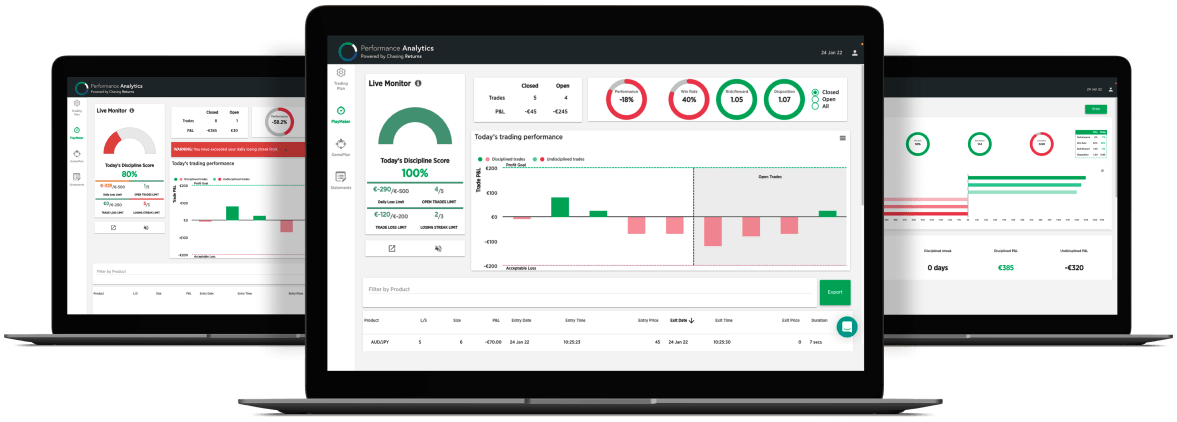Click the red warning banner on left laptop
This screenshot has width=1177, height=422.
tap(239, 149)
